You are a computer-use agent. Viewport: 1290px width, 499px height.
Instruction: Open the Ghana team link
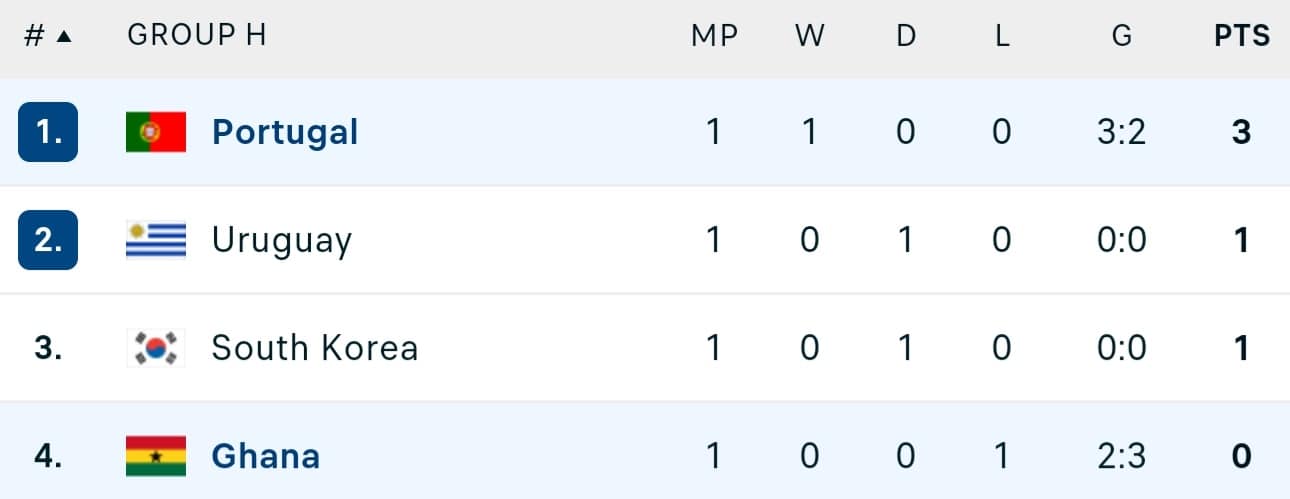click(x=266, y=456)
